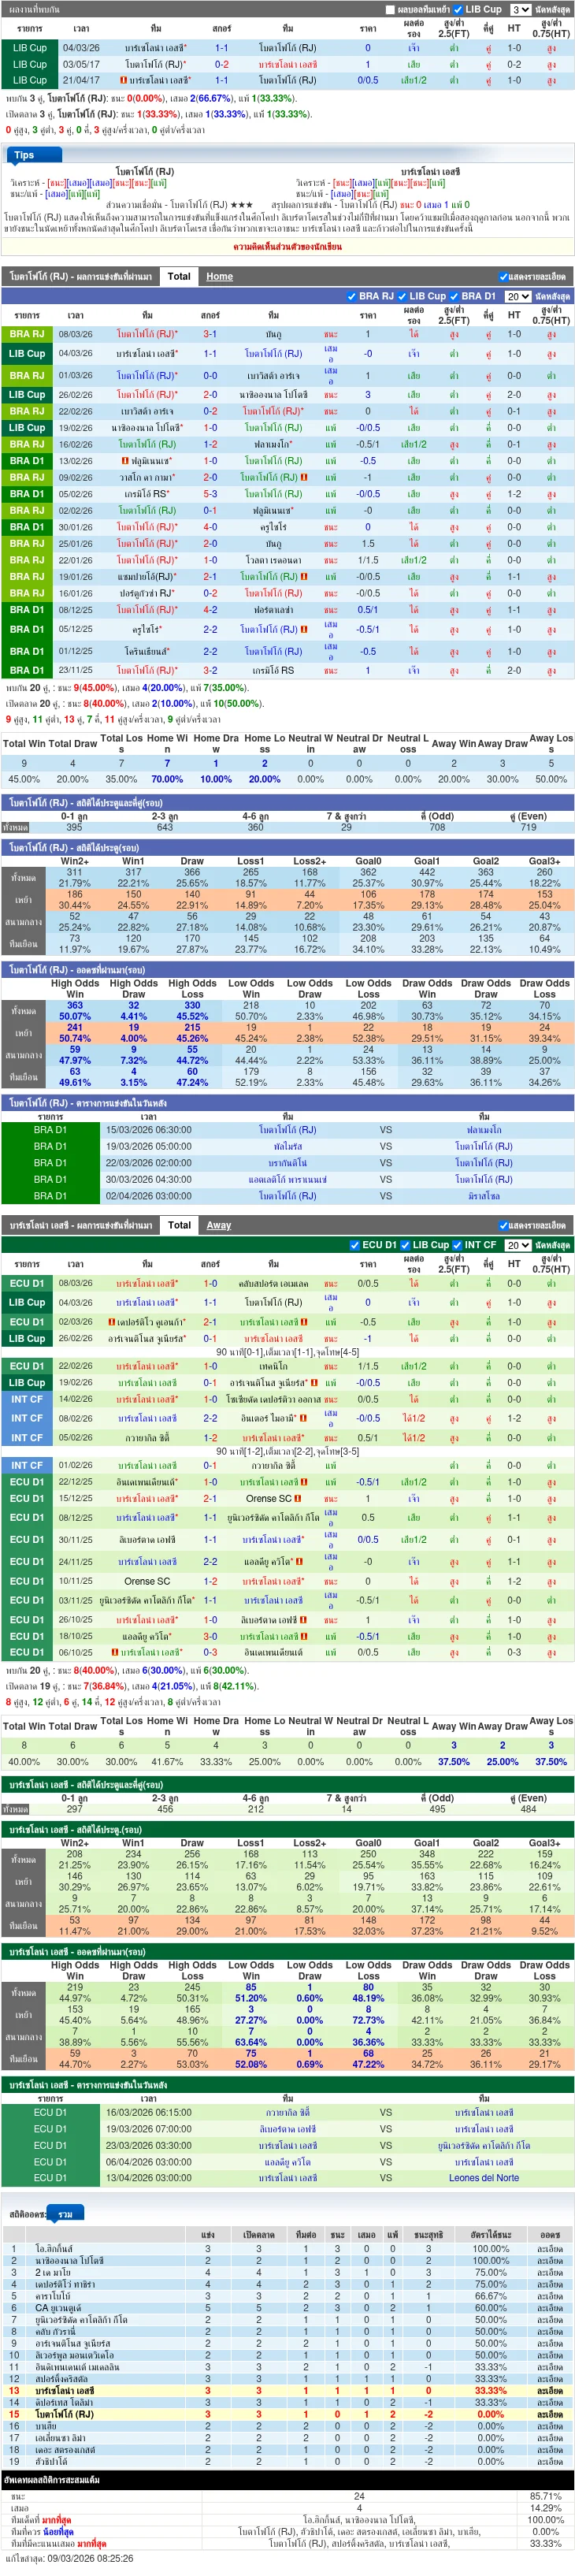Click the red card icon on the 05/12/25 row
Viewport: 575px width, 2576px height.
[305, 630]
